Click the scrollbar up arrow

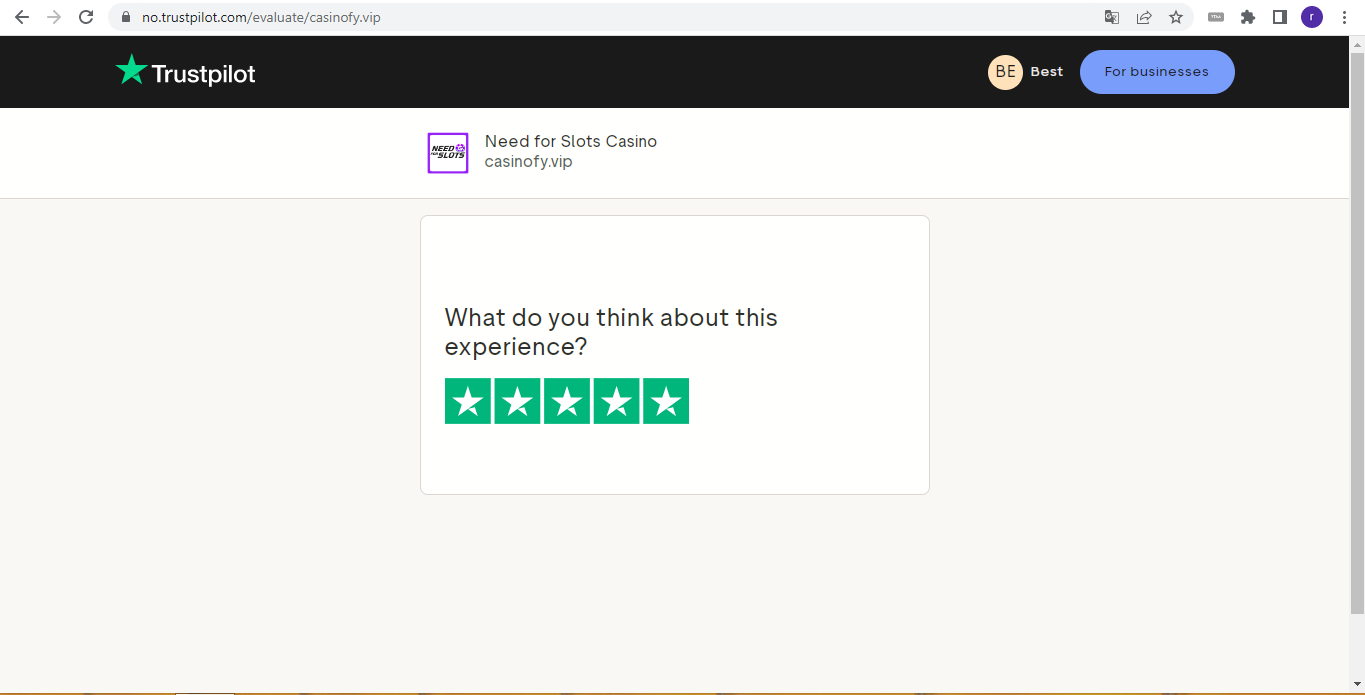point(1357,43)
